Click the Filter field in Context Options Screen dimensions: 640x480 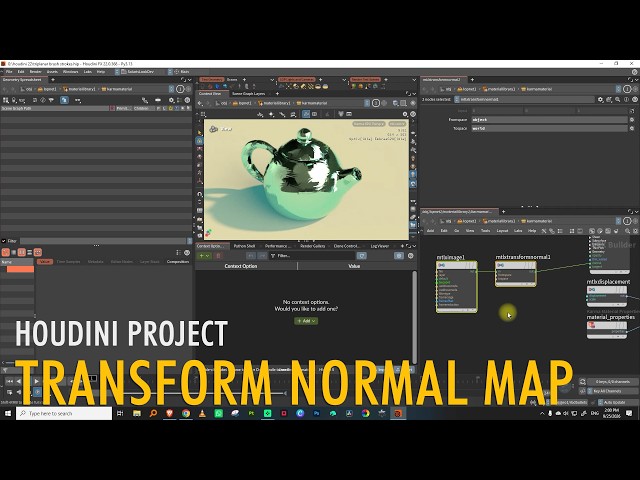(x=313, y=256)
